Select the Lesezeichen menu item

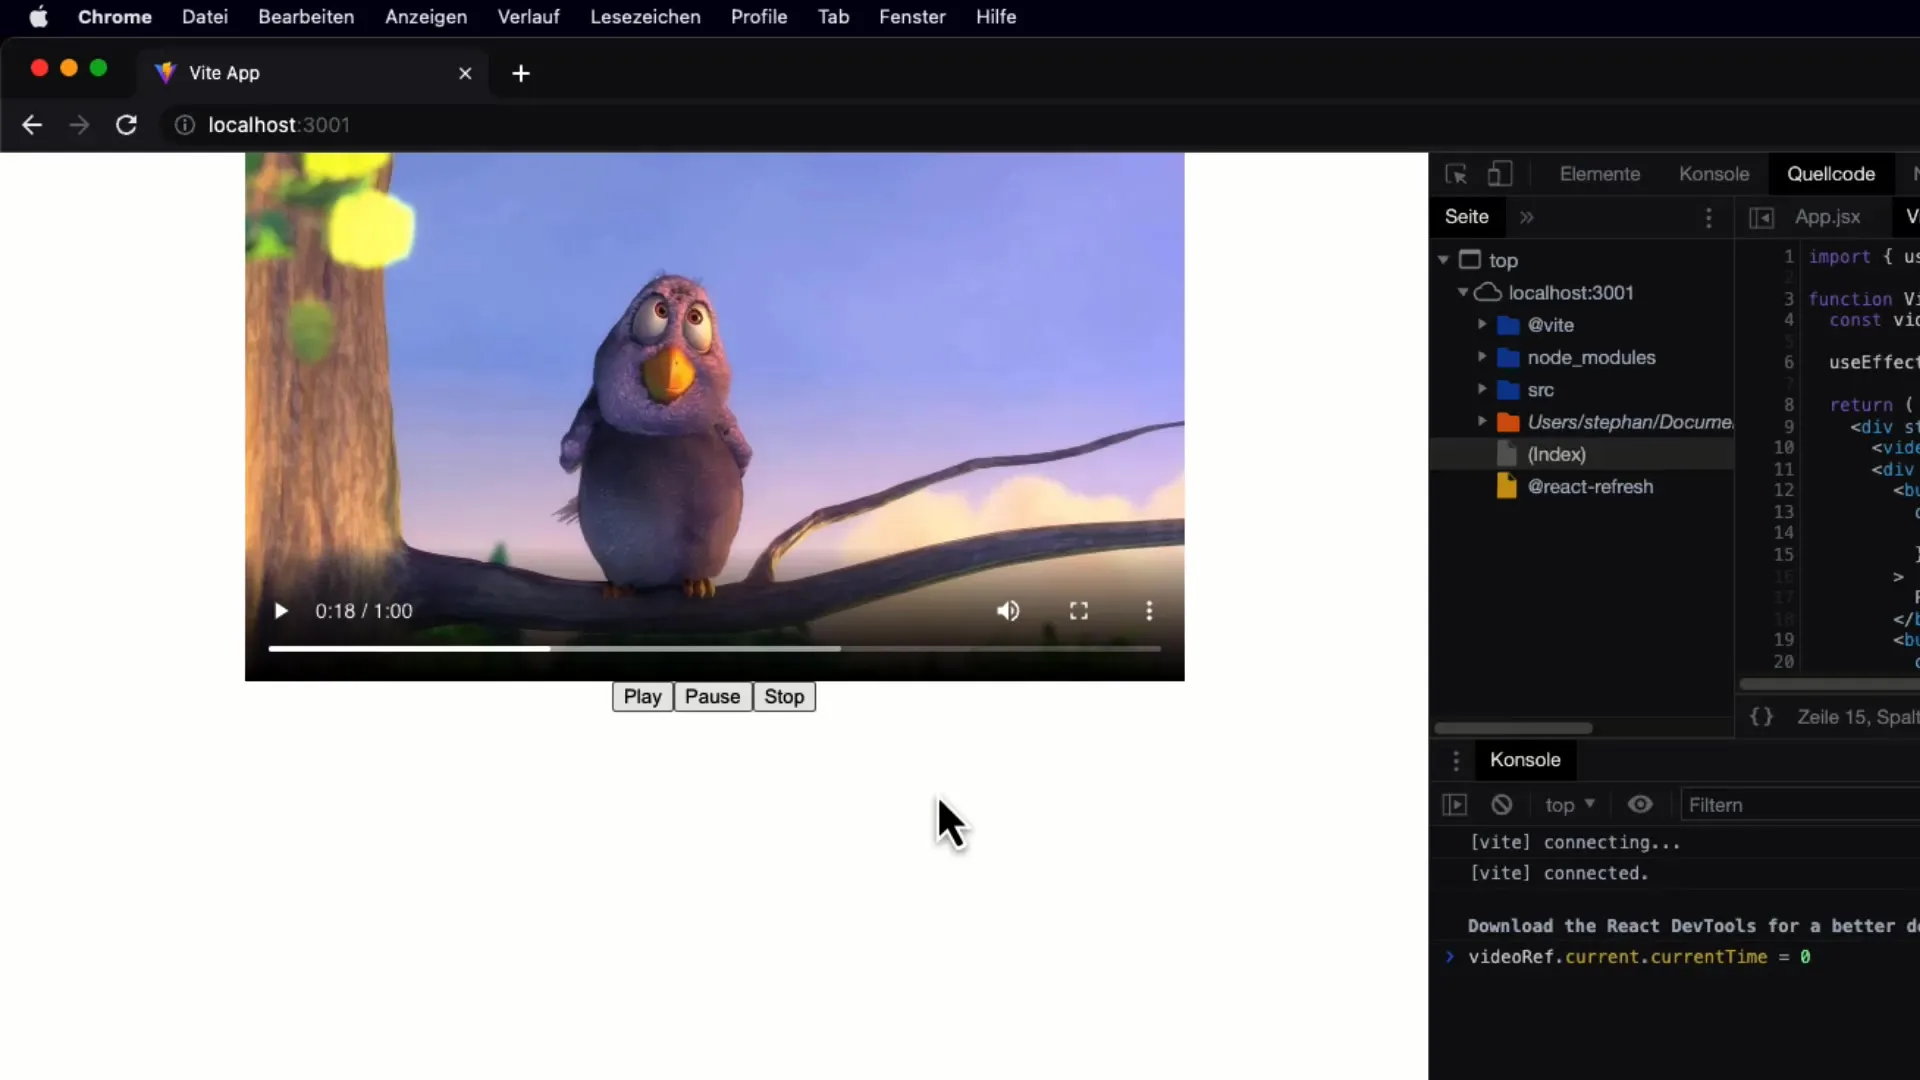pyautogui.click(x=644, y=17)
